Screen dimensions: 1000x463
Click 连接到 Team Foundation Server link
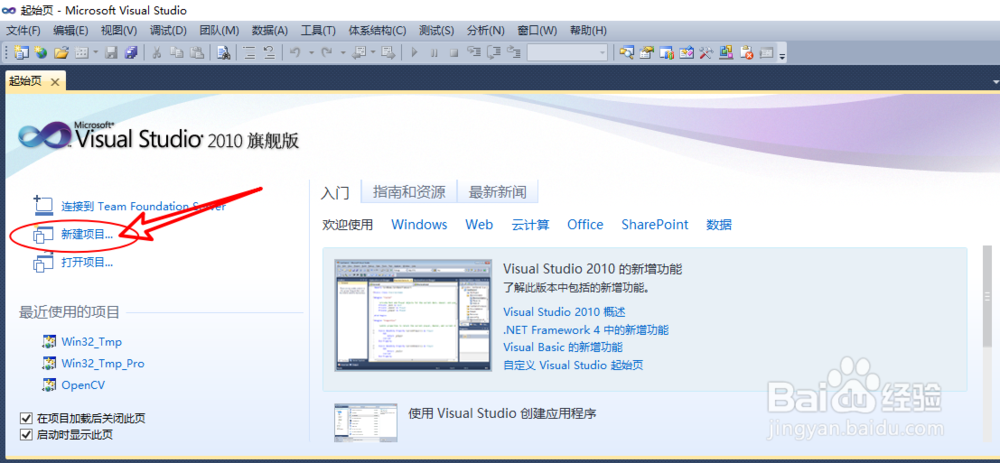tap(143, 207)
